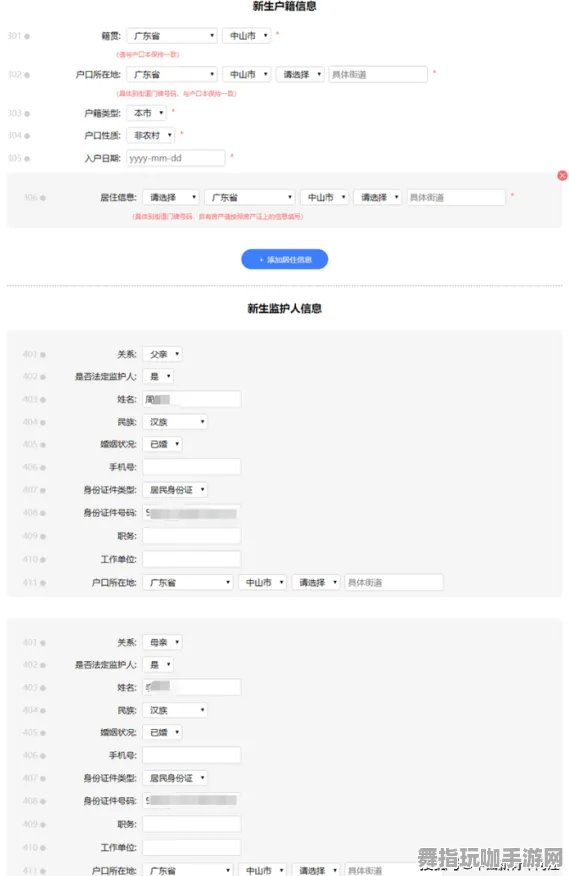Open 身份证件类型 dropdown in 父亲 block
The width and height of the screenshot is (569, 876).
(x=175, y=490)
